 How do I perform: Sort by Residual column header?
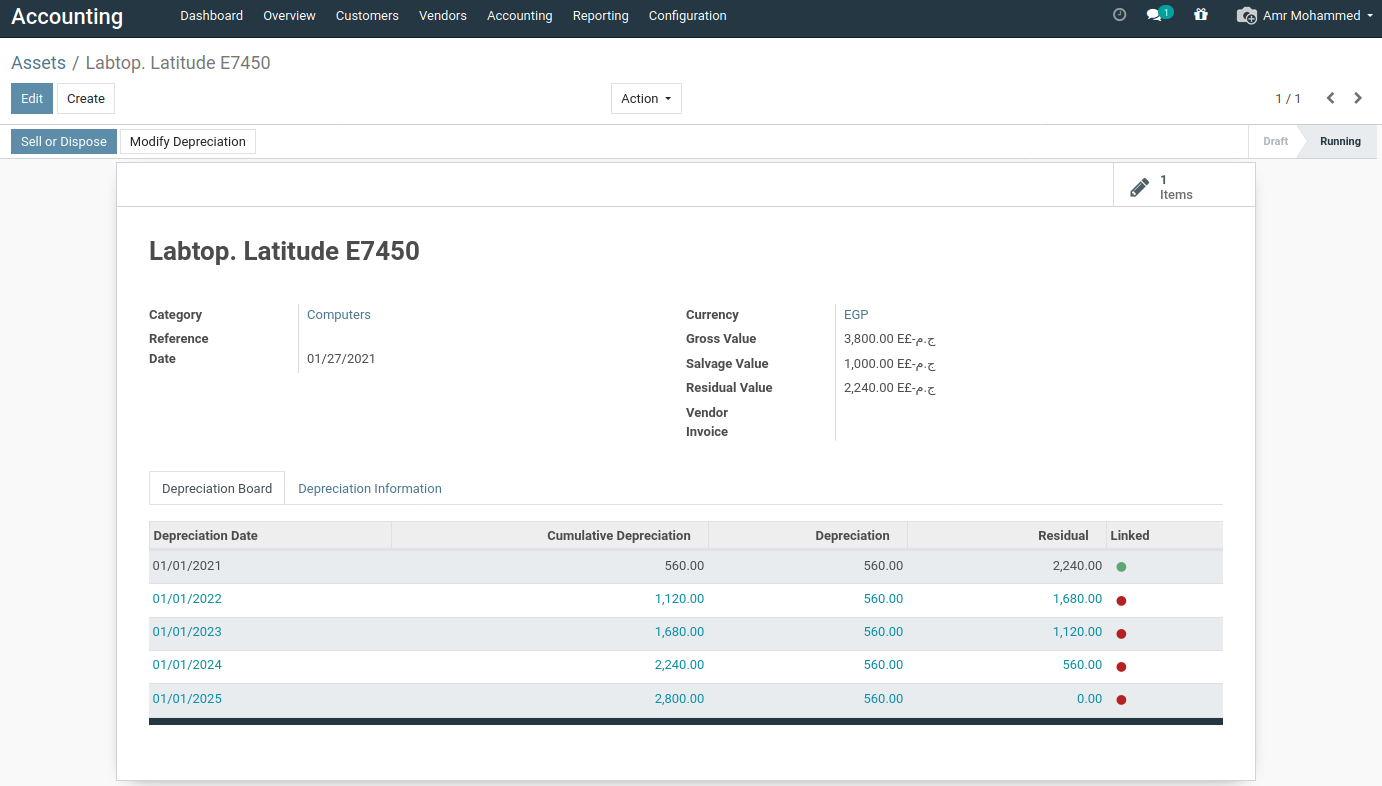(x=1007, y=536)
